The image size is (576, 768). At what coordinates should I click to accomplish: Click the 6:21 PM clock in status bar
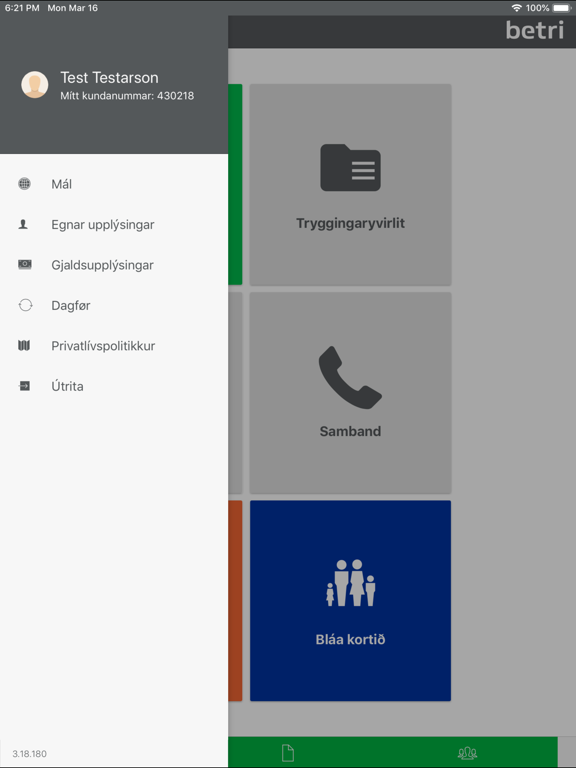coord(22,8)
